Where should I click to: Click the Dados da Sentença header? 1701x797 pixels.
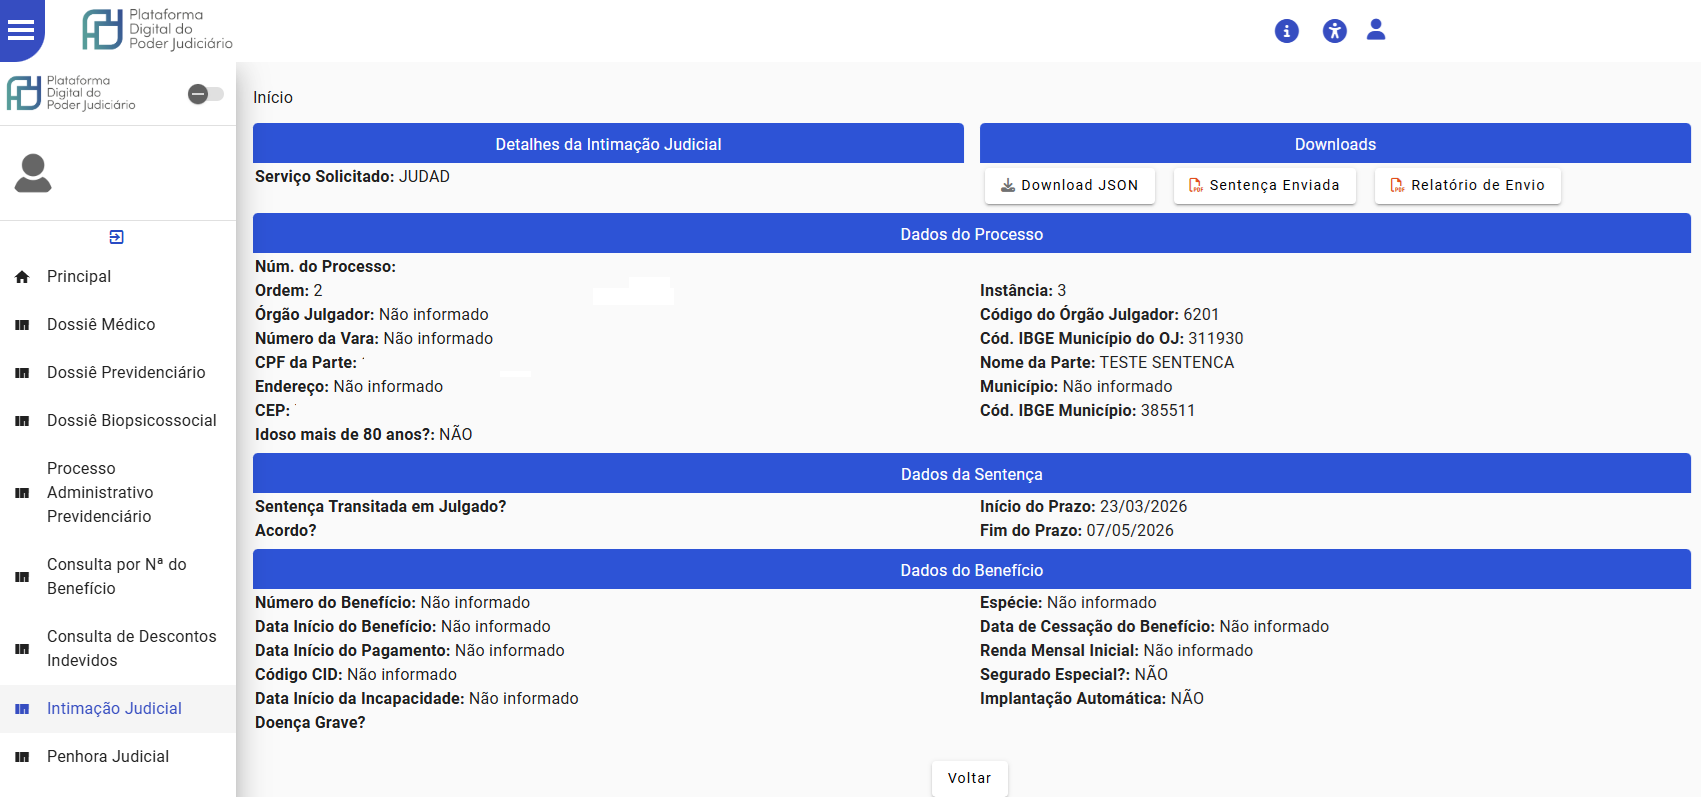972,474
